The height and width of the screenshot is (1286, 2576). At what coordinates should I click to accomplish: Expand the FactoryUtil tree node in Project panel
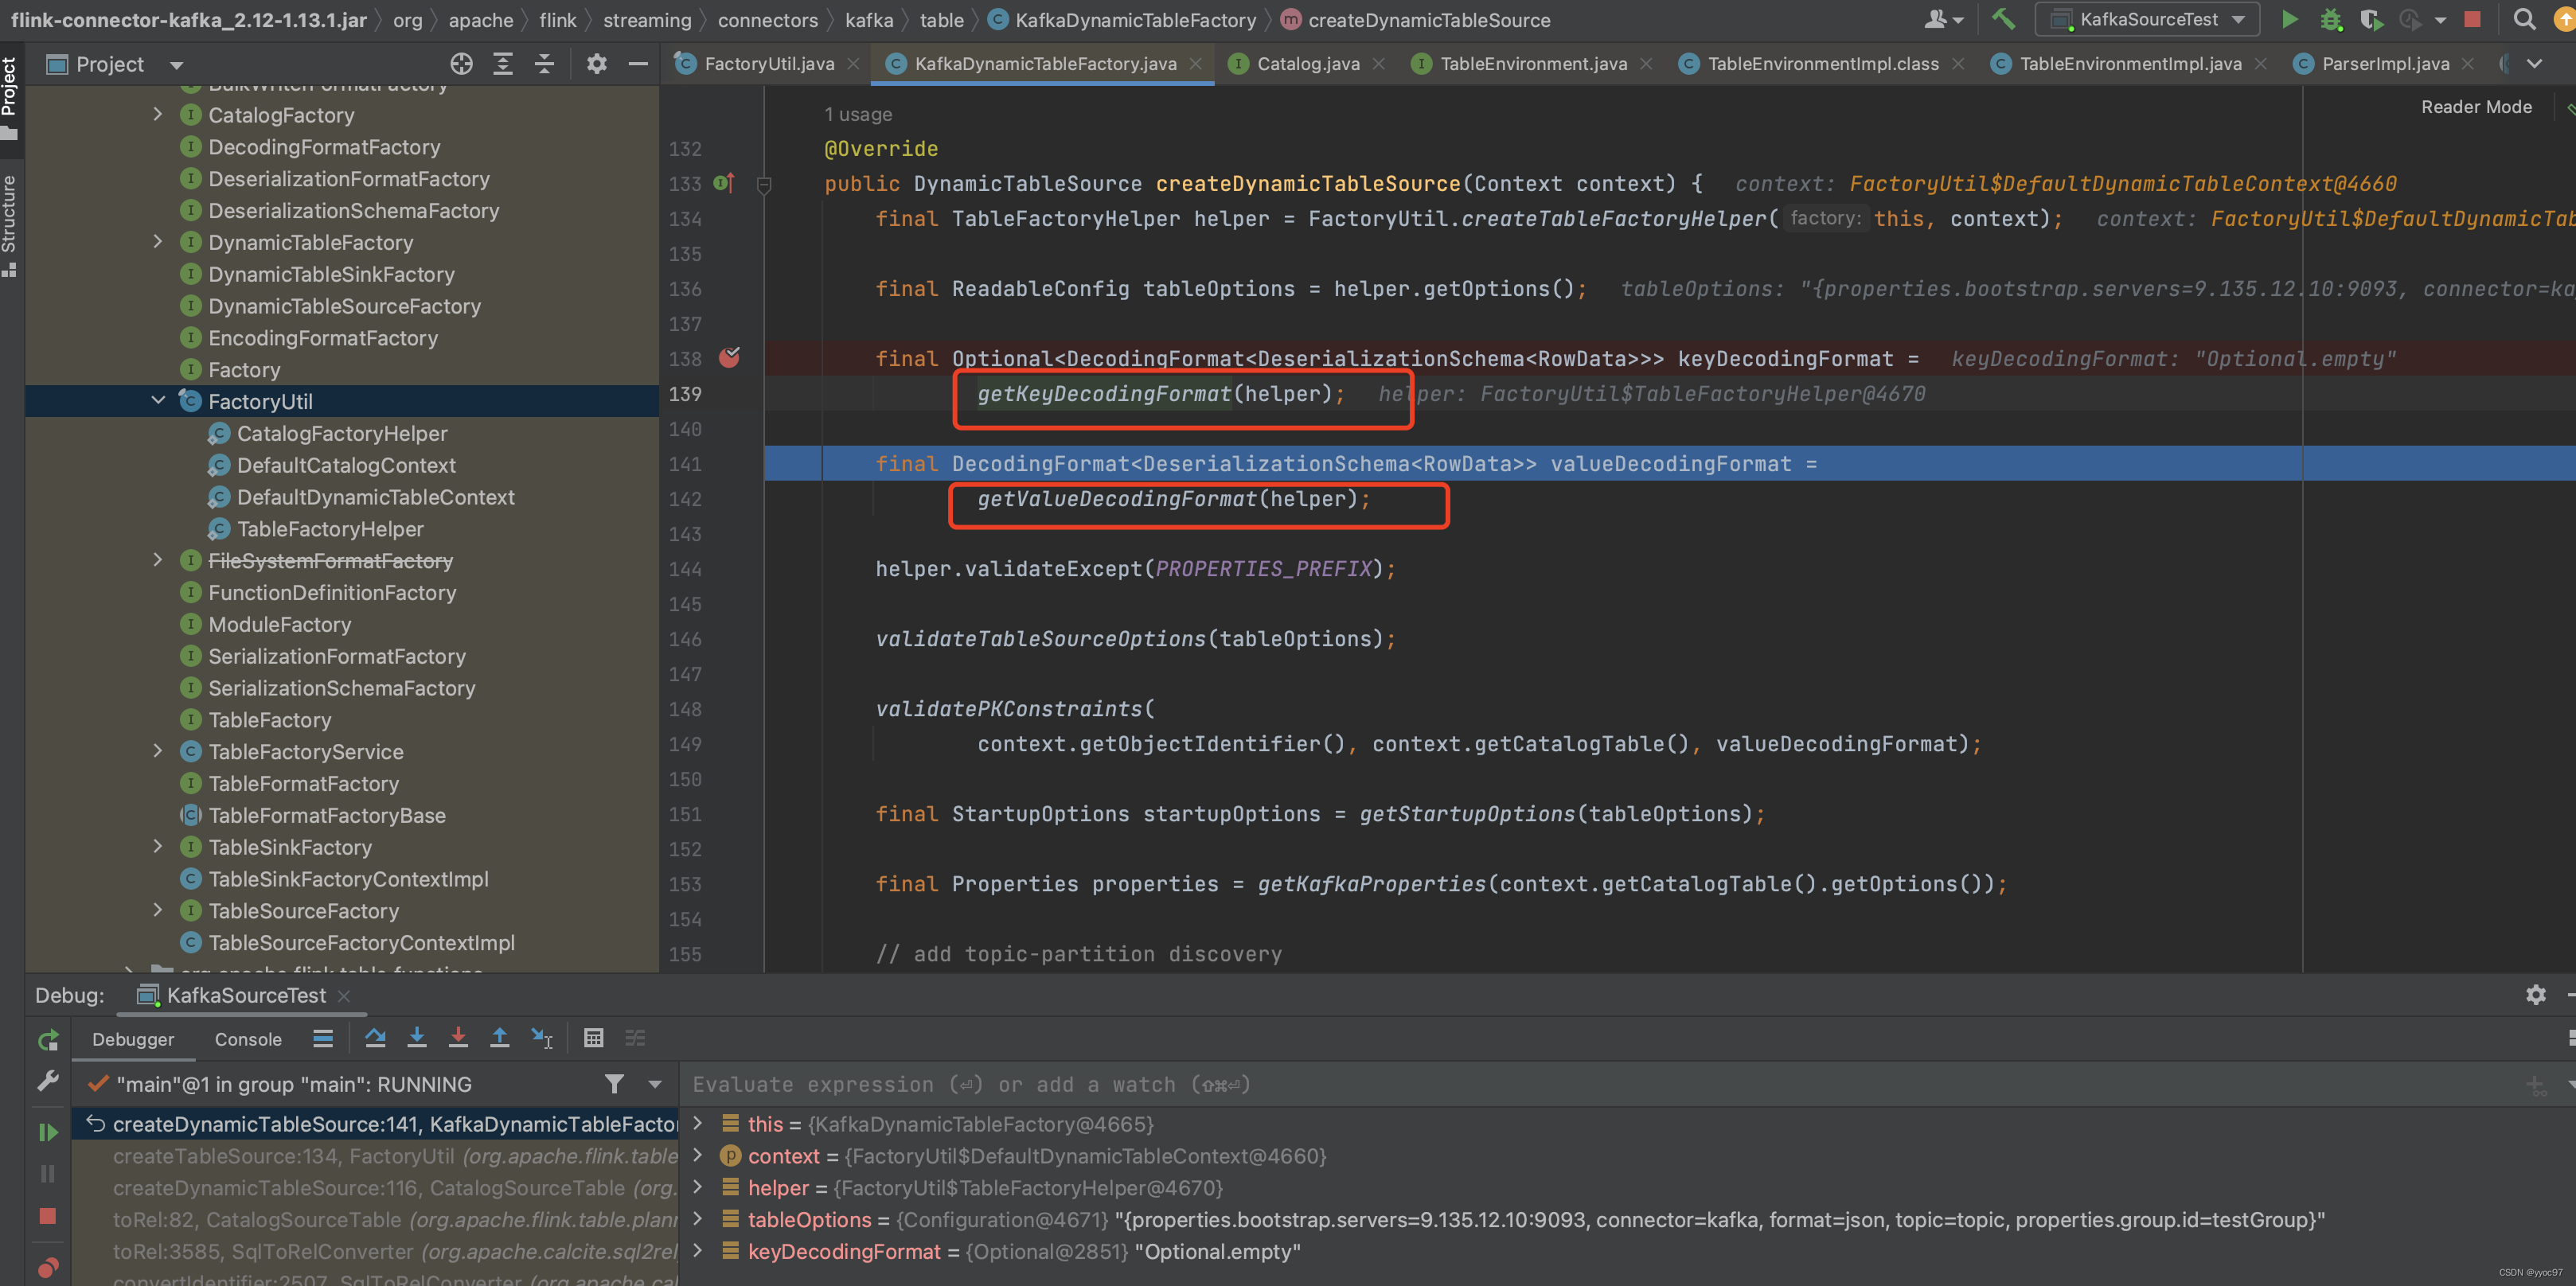pos(158,401)
